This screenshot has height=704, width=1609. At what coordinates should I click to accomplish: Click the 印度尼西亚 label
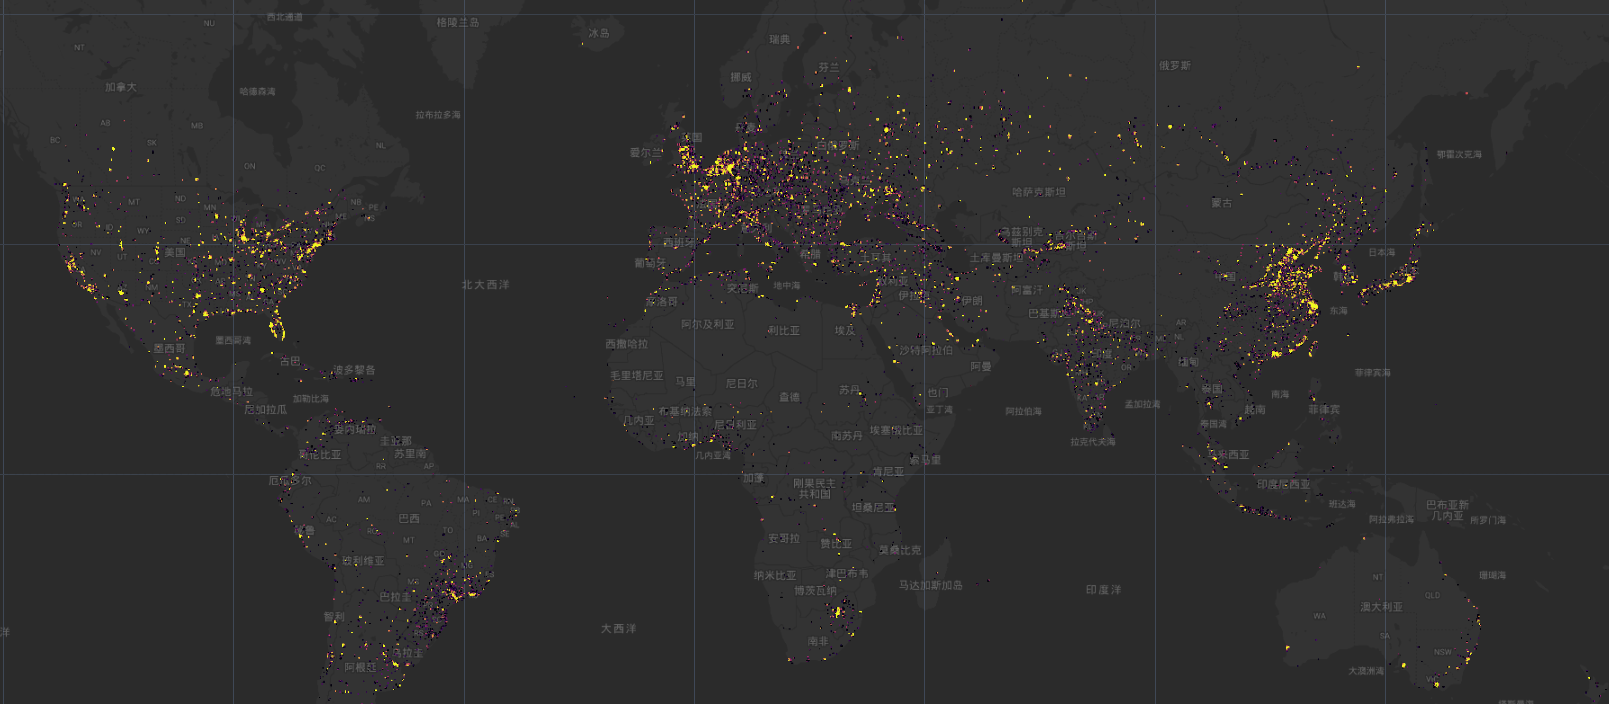(1283, 484)
